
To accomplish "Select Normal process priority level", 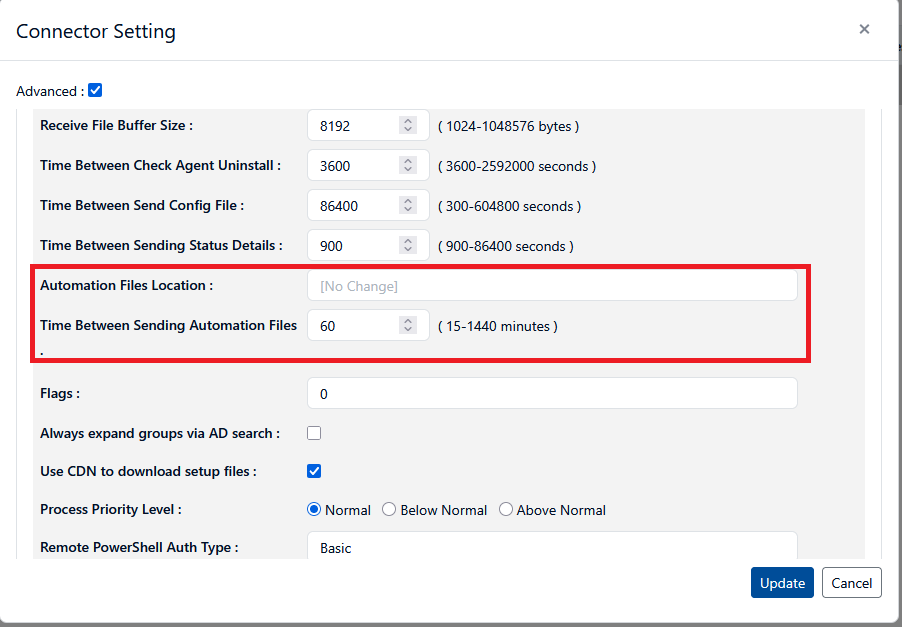I will pyautogui.click(x=315, y=510).
